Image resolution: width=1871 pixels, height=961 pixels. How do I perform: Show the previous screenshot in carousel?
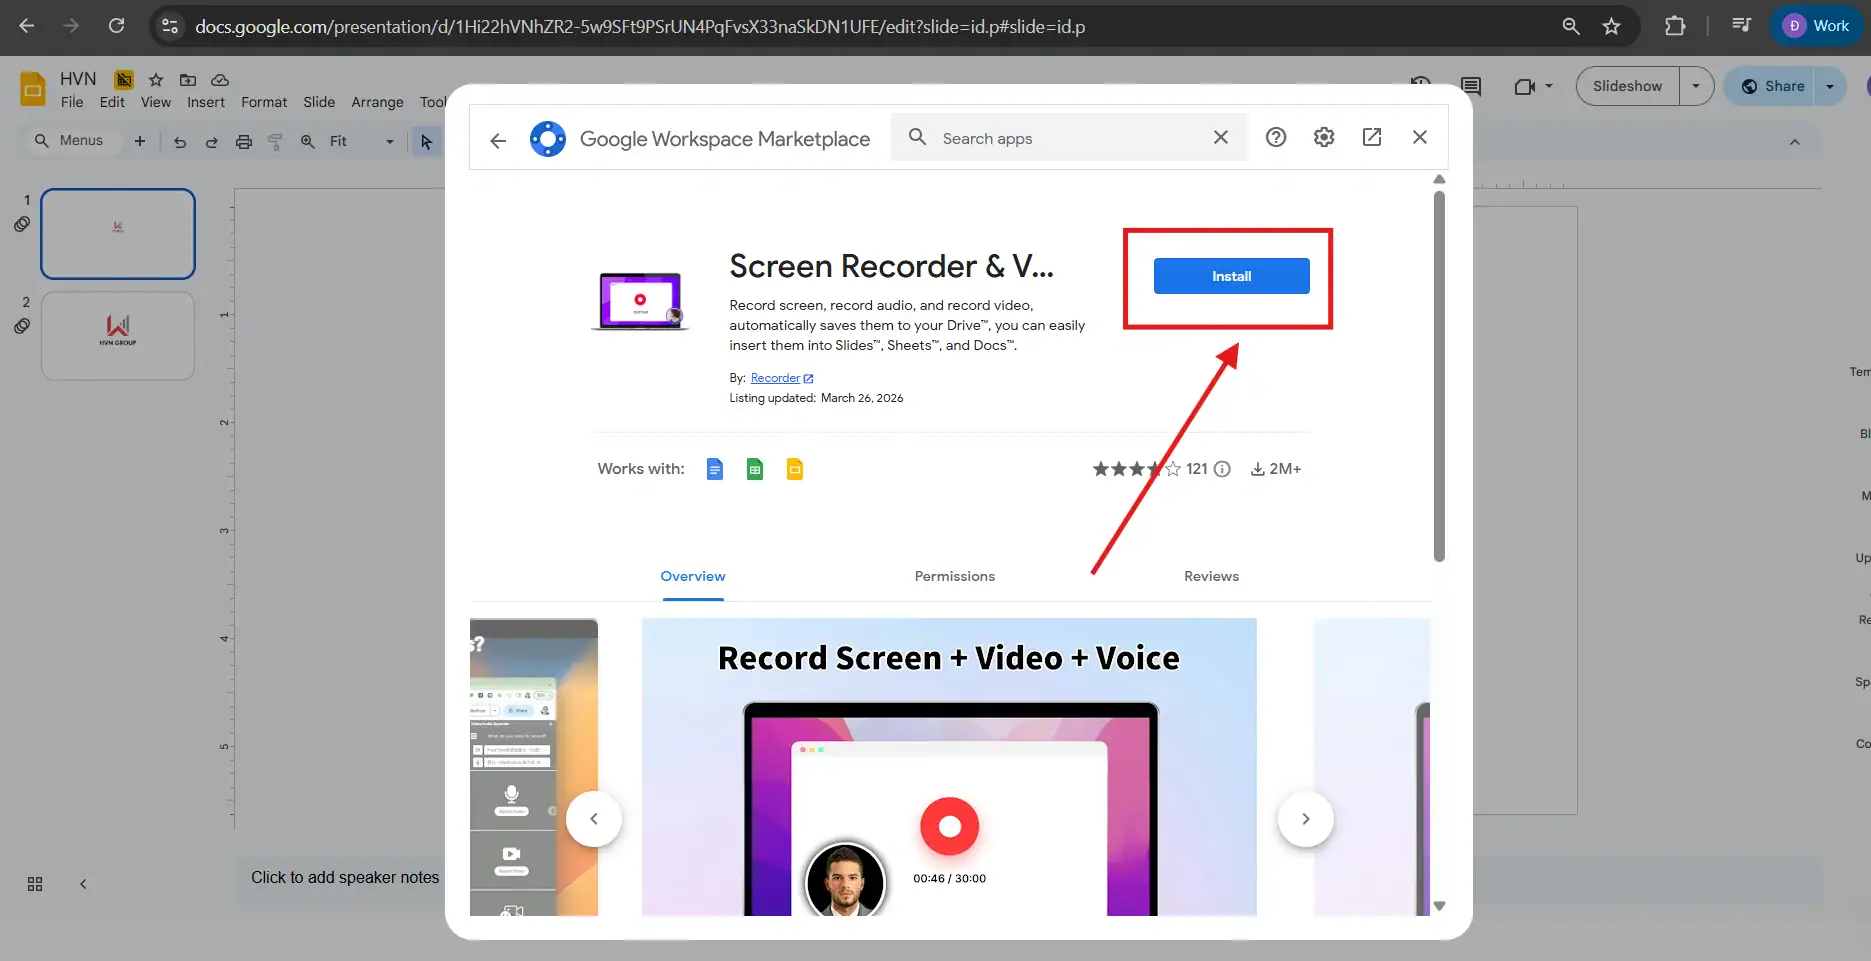pos(594,819)
